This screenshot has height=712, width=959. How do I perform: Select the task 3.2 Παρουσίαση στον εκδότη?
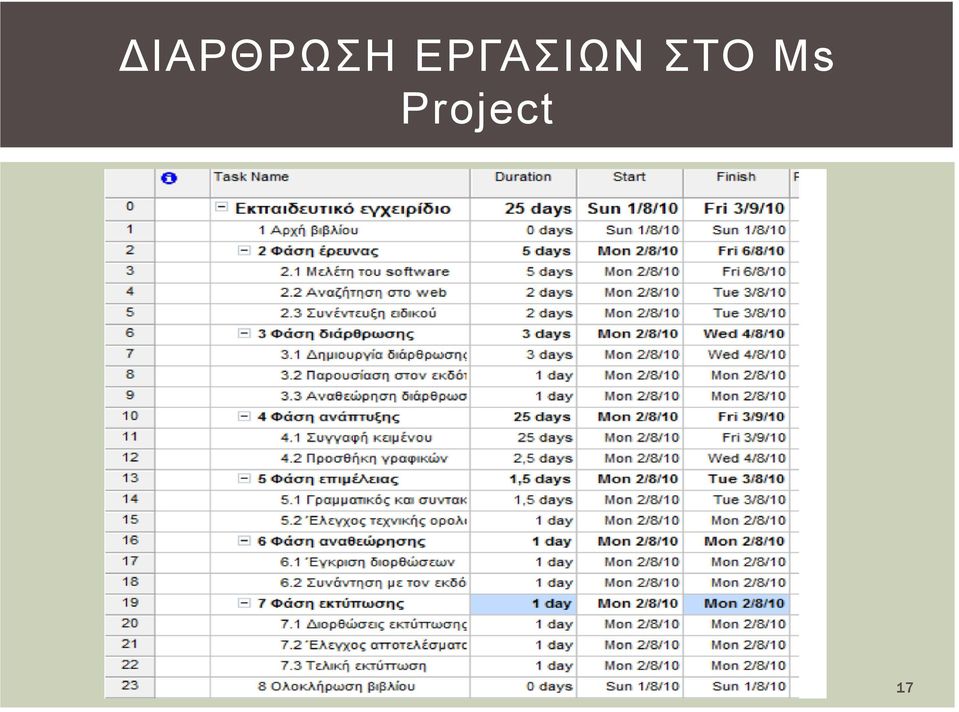[x=374, y=376]
